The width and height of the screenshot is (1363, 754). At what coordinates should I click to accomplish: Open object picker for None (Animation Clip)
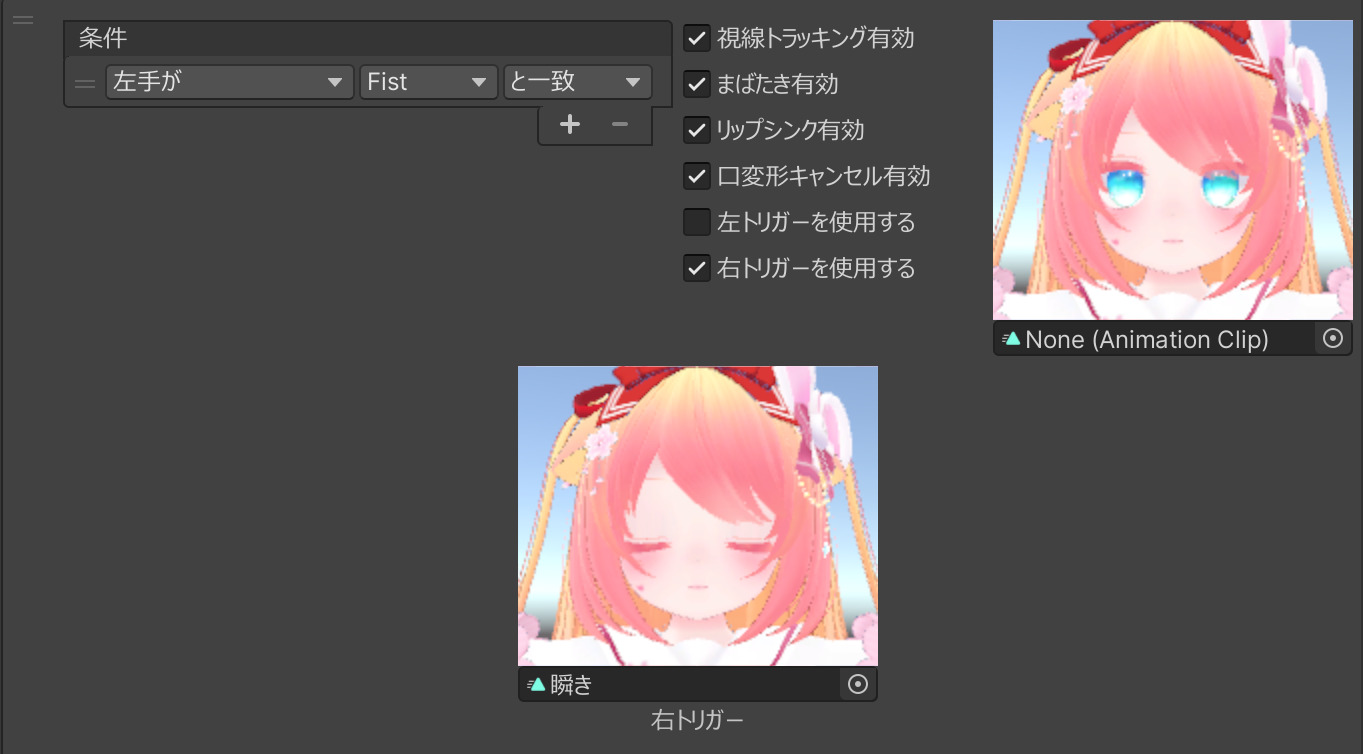pos(1333,339)
